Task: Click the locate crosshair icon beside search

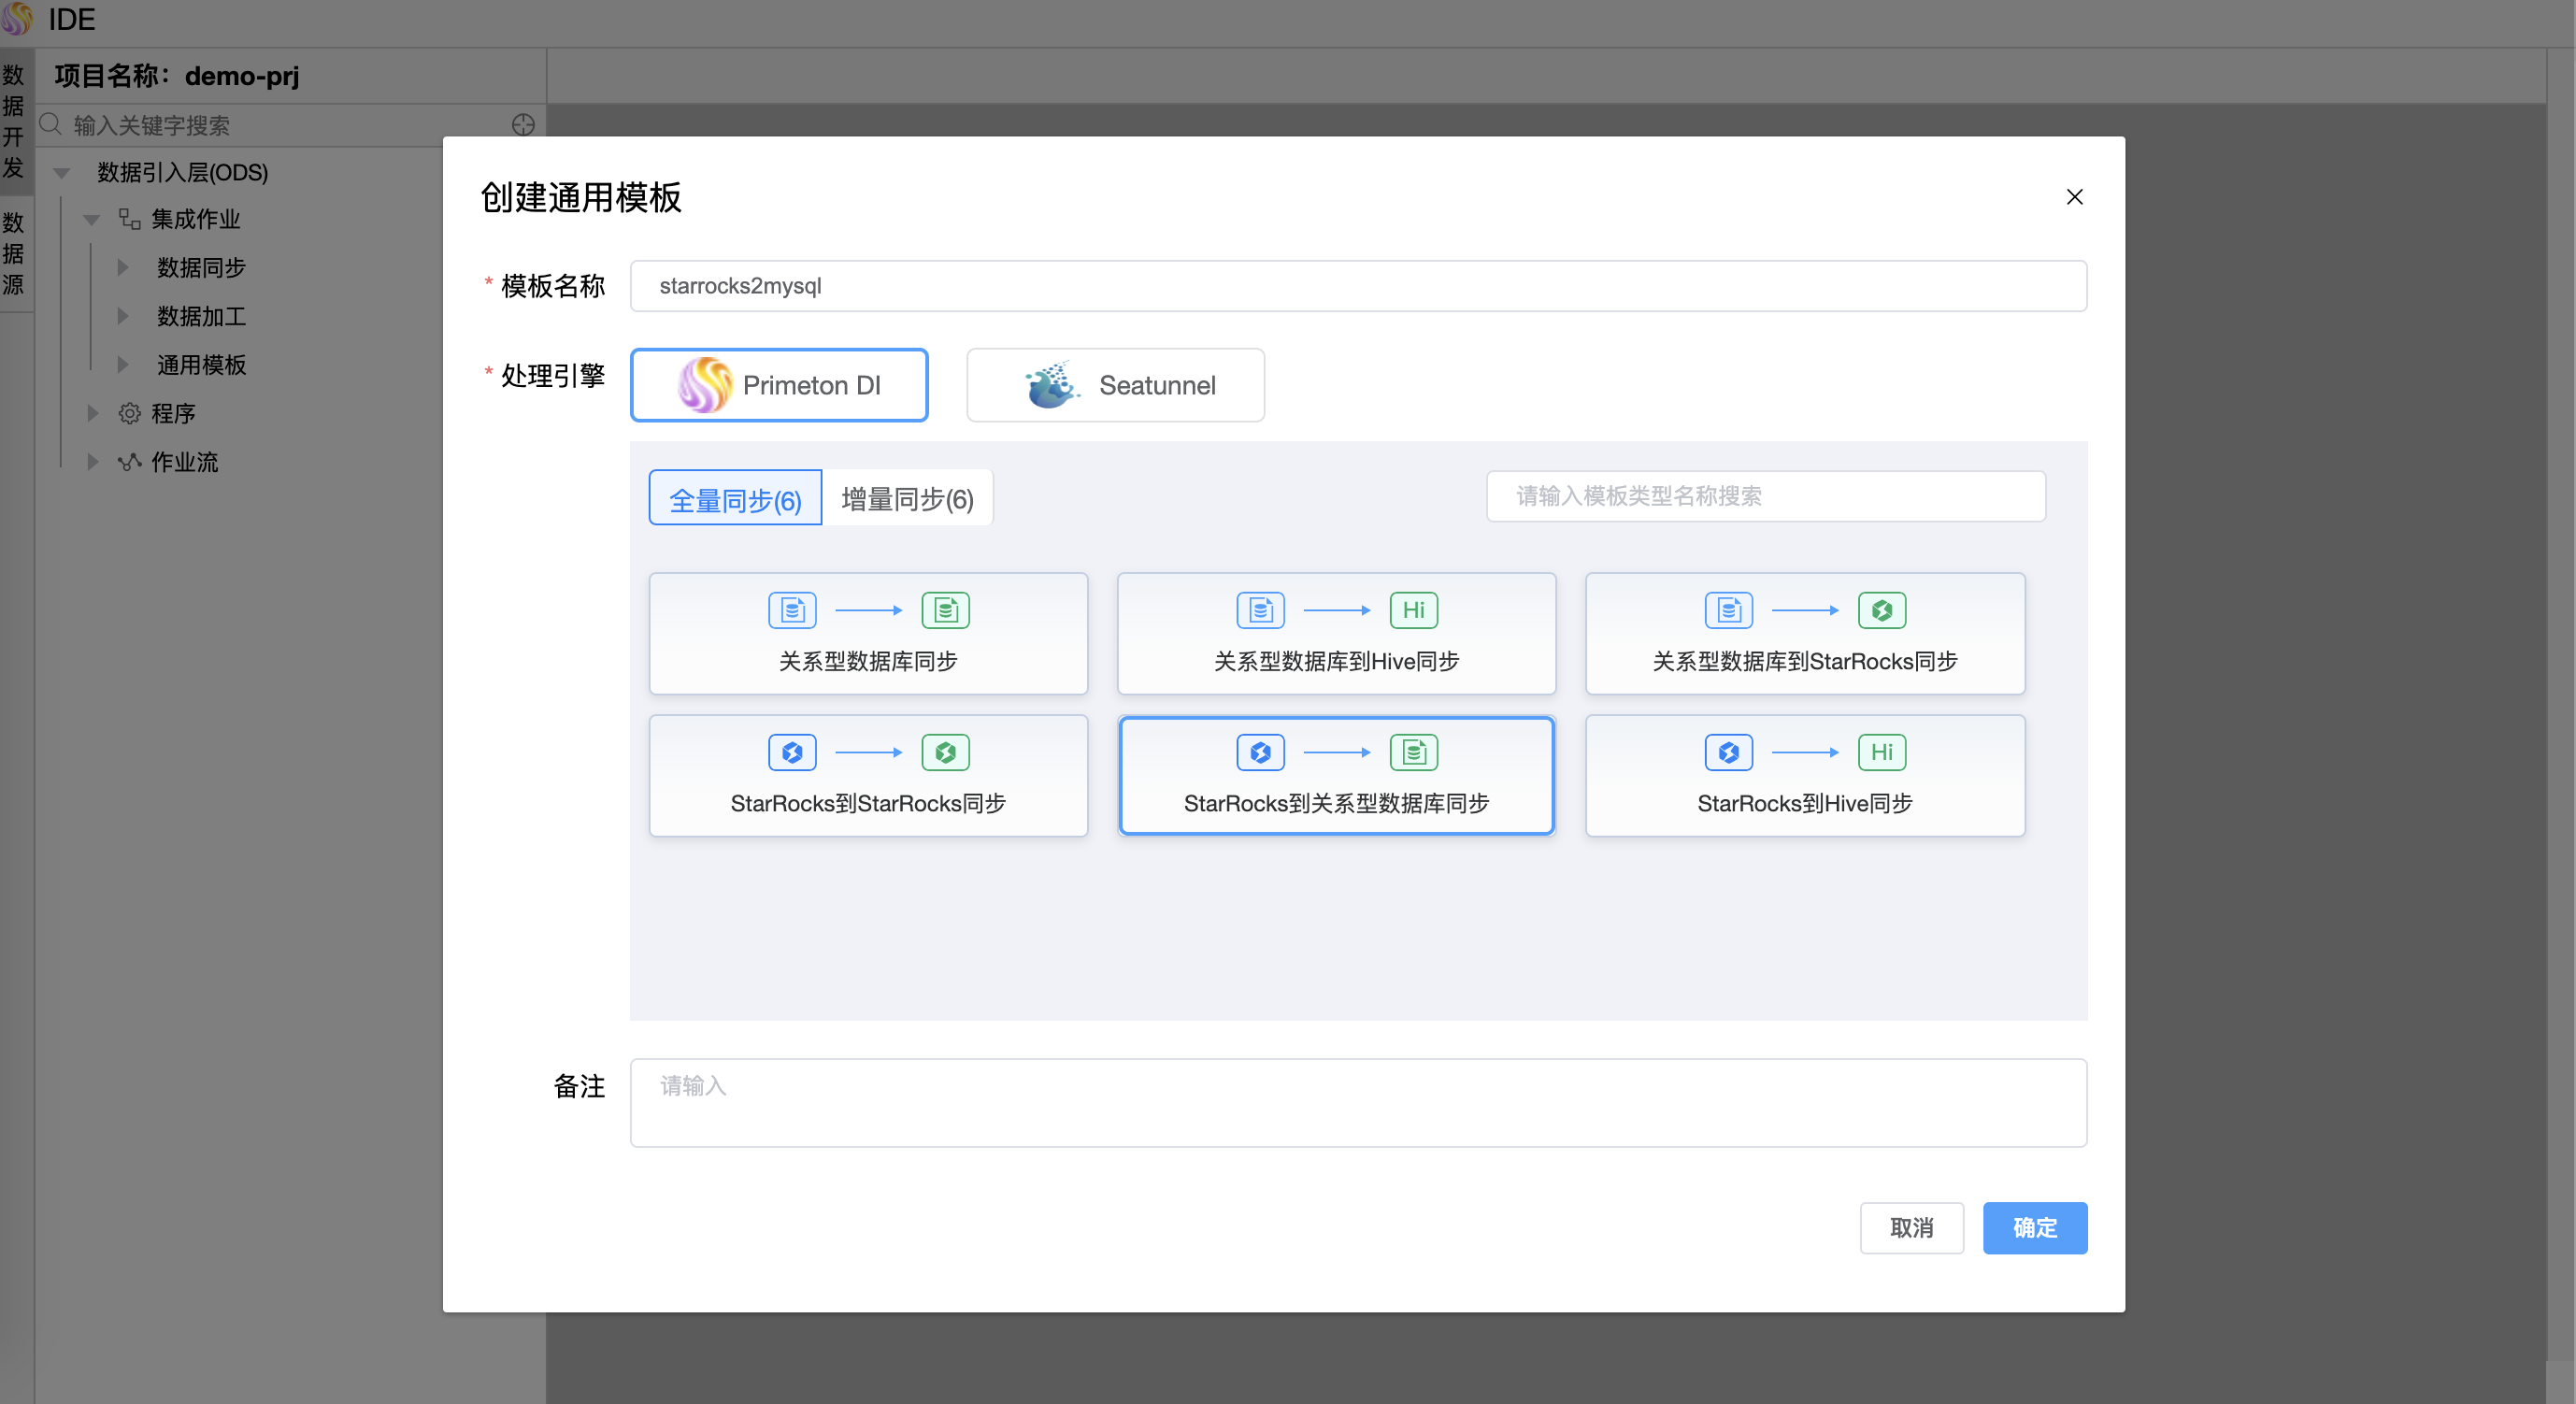Action: (x=523, y=125)
